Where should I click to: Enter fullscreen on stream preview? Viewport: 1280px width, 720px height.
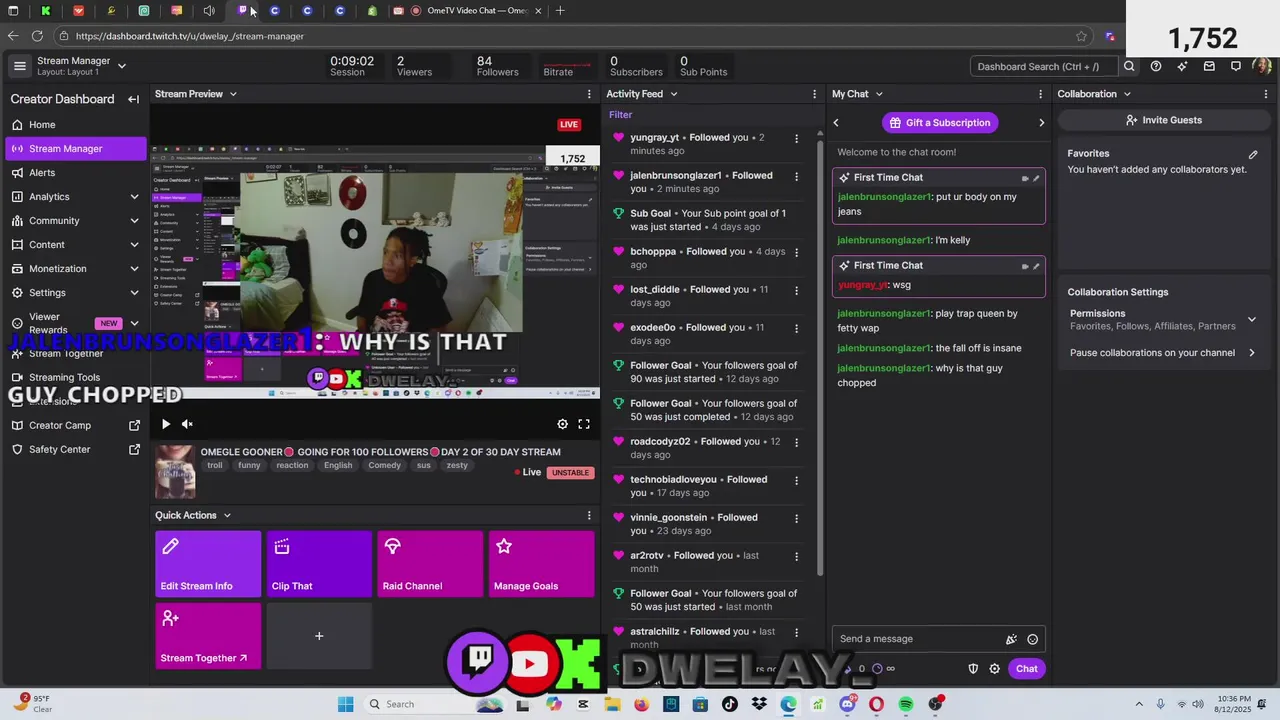tap(584, 424)
